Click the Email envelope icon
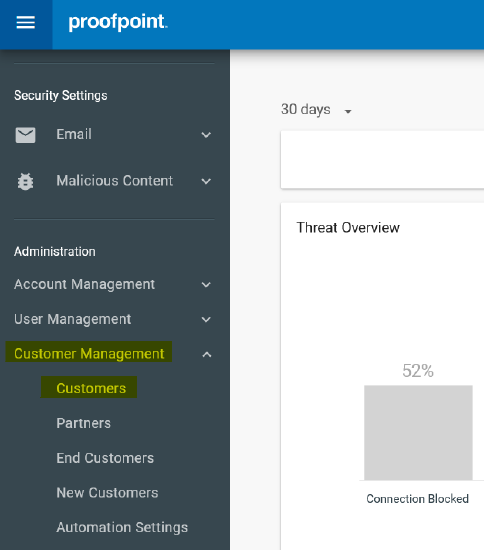The image size is (484, 550). pos(25,135)
